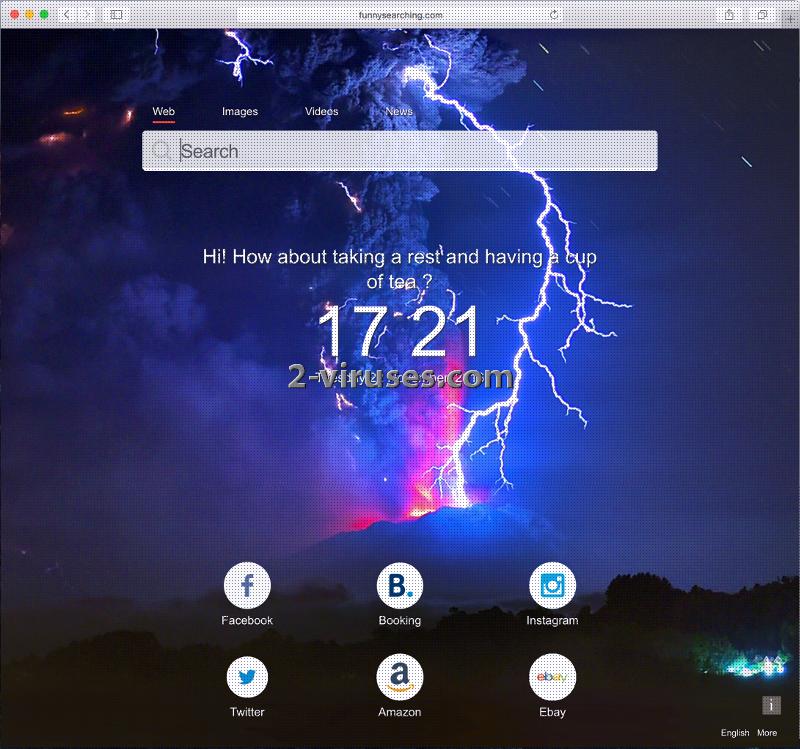800x749 pixels.
Task: Open the Ebay shortcut icon
Action: (x=552, y=678)
